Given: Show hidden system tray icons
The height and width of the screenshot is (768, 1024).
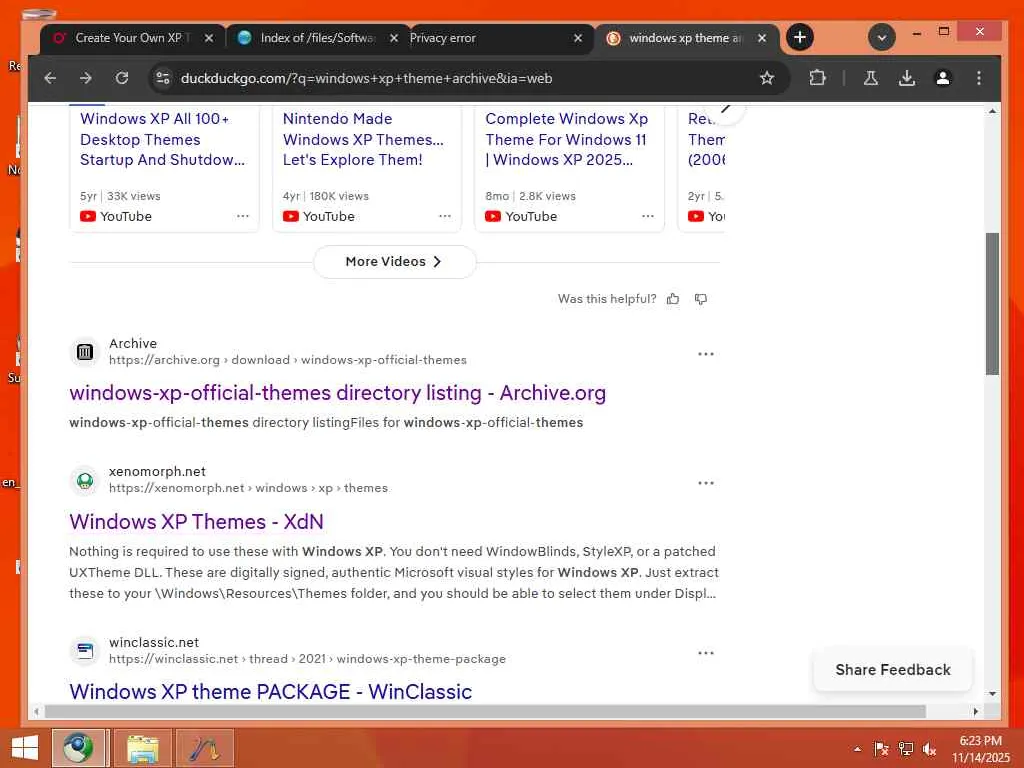Looking at the screenshot, I should pyautogui.click(x=857, y=749).
